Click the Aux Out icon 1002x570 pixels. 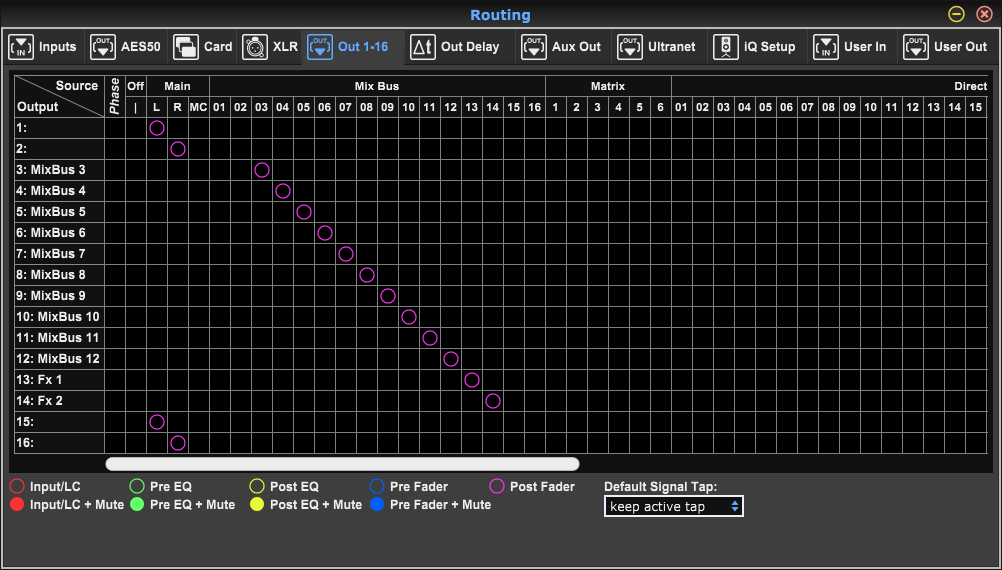coord(534,47)
